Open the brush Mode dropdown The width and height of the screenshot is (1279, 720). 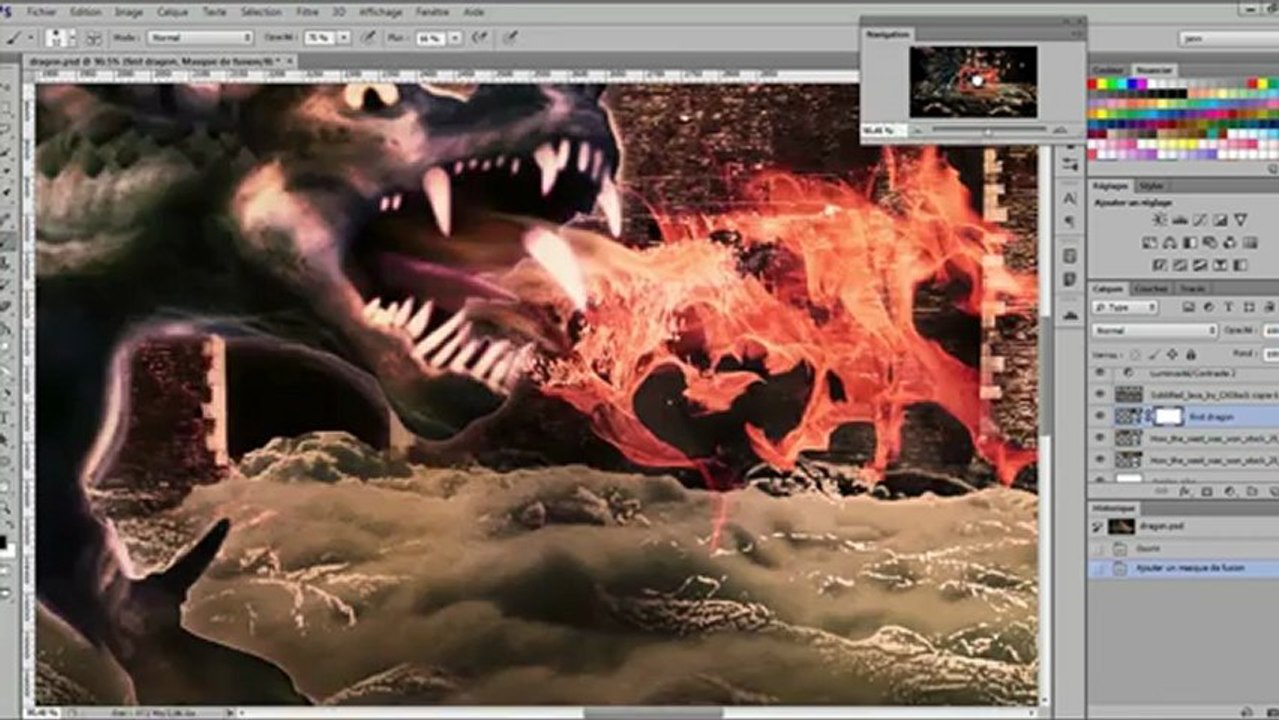(200, 37)
